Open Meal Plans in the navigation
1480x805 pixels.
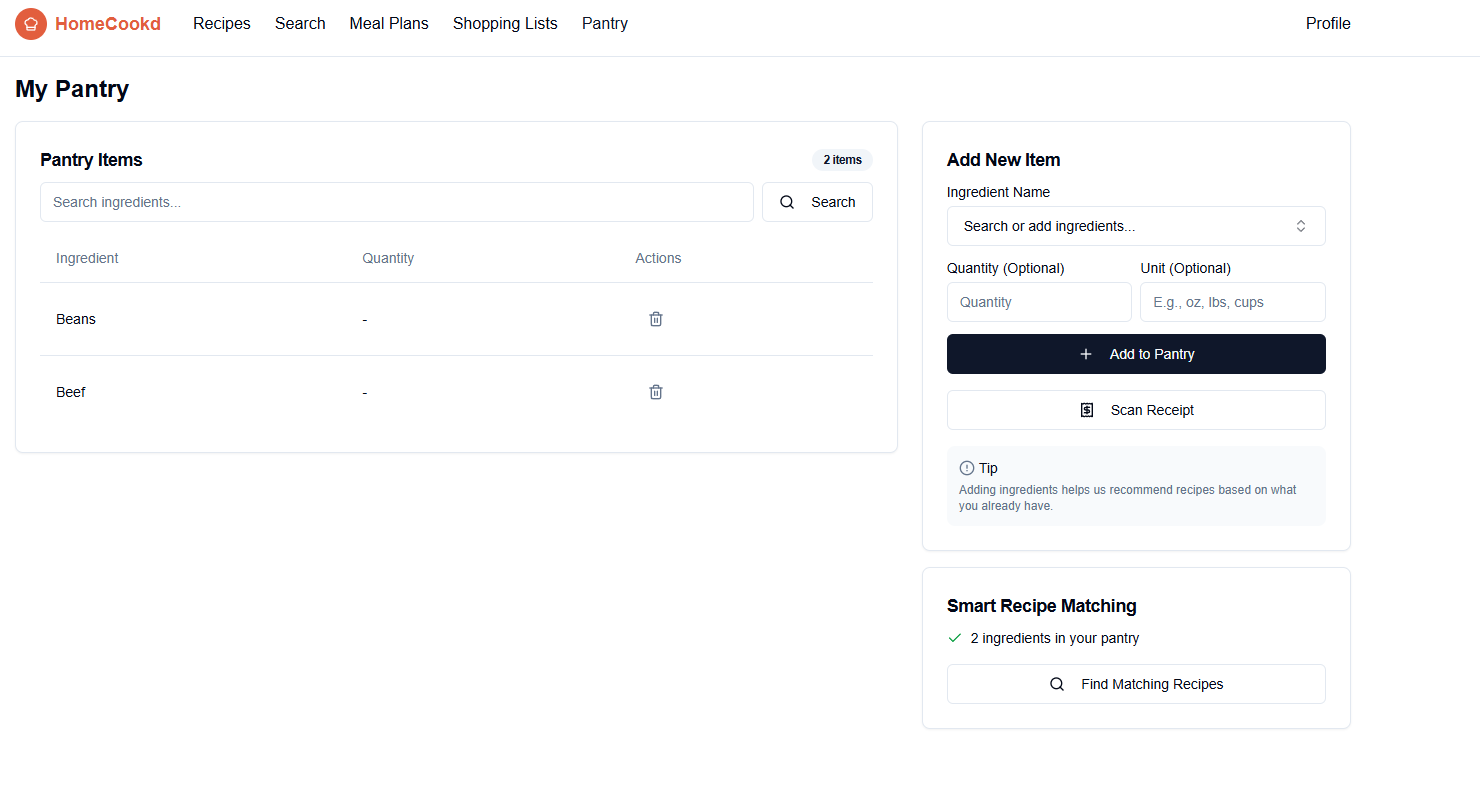[389, 24]
